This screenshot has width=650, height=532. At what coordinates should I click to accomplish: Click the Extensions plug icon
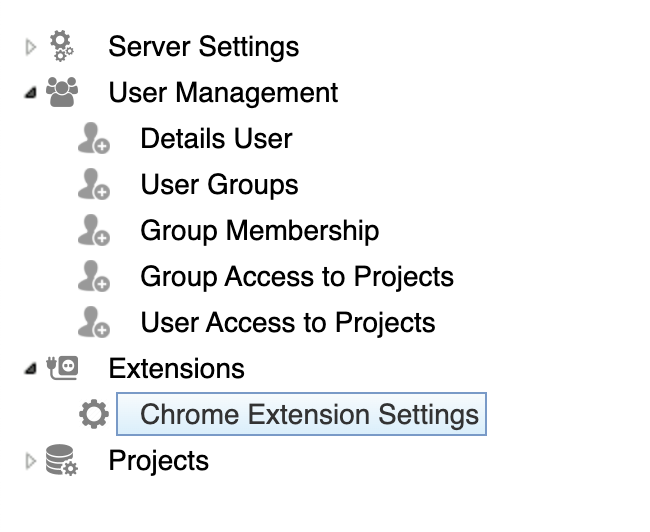pos(62,369)
